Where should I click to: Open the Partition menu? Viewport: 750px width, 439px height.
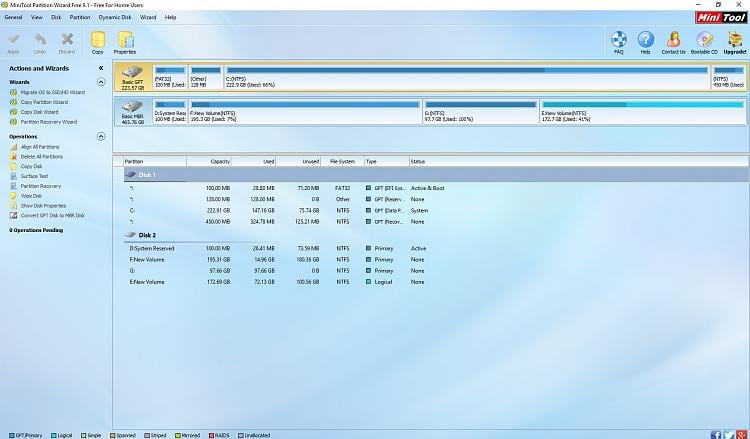(80, 17)
